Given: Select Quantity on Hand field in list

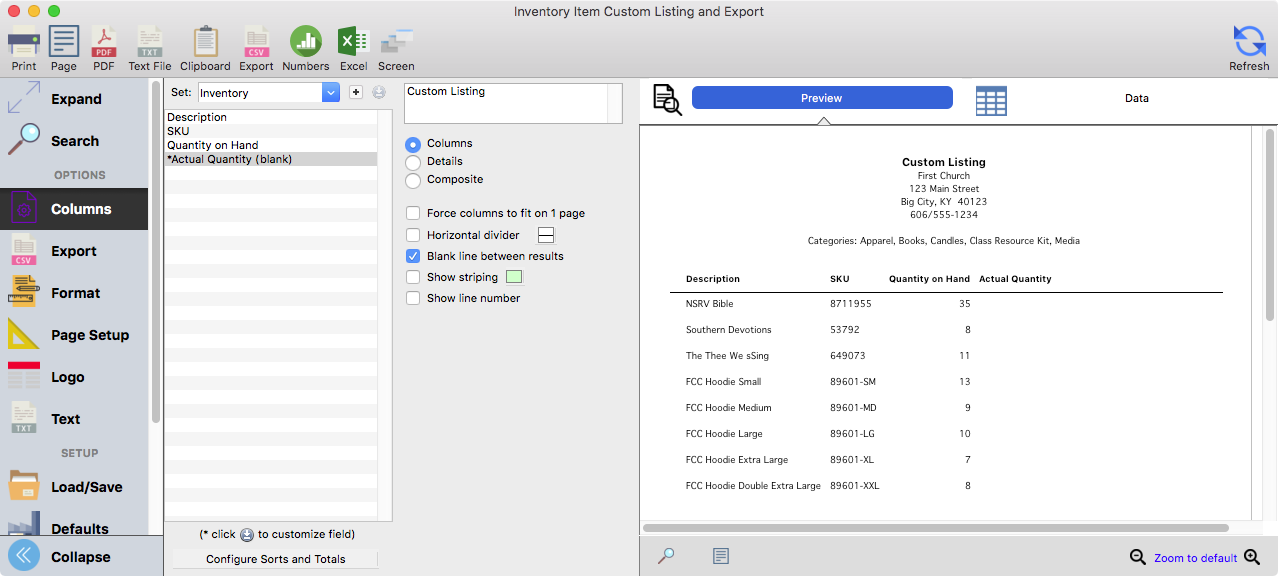Looking at the screenshot, I should [213, 145].
